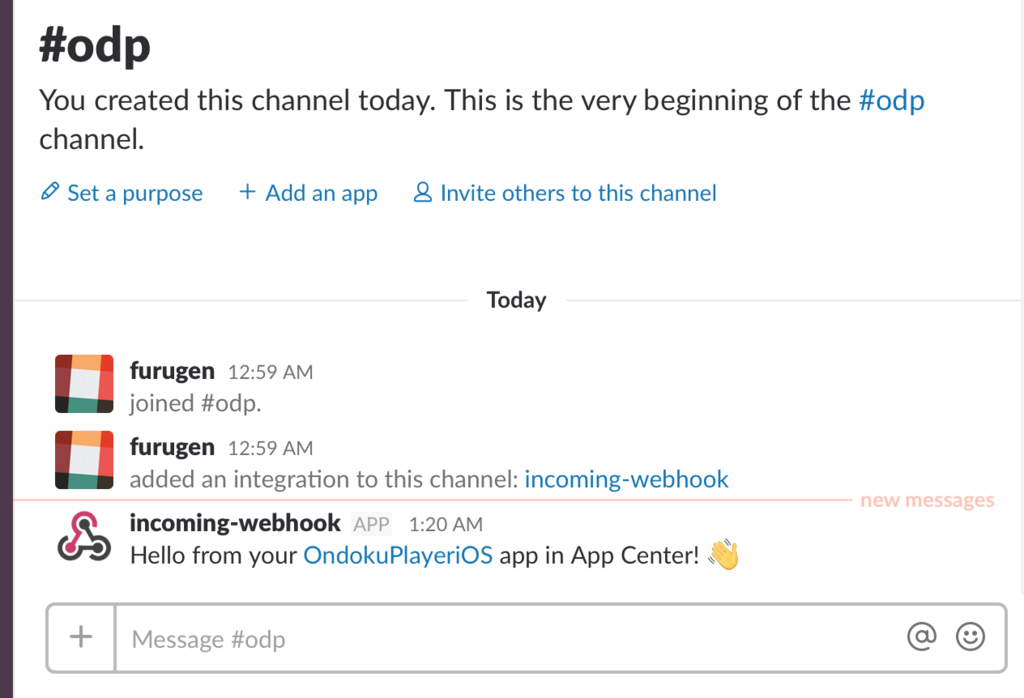Click the Add an app link
This screenshot has height=698, width=1024.
(x=321, y=193)
